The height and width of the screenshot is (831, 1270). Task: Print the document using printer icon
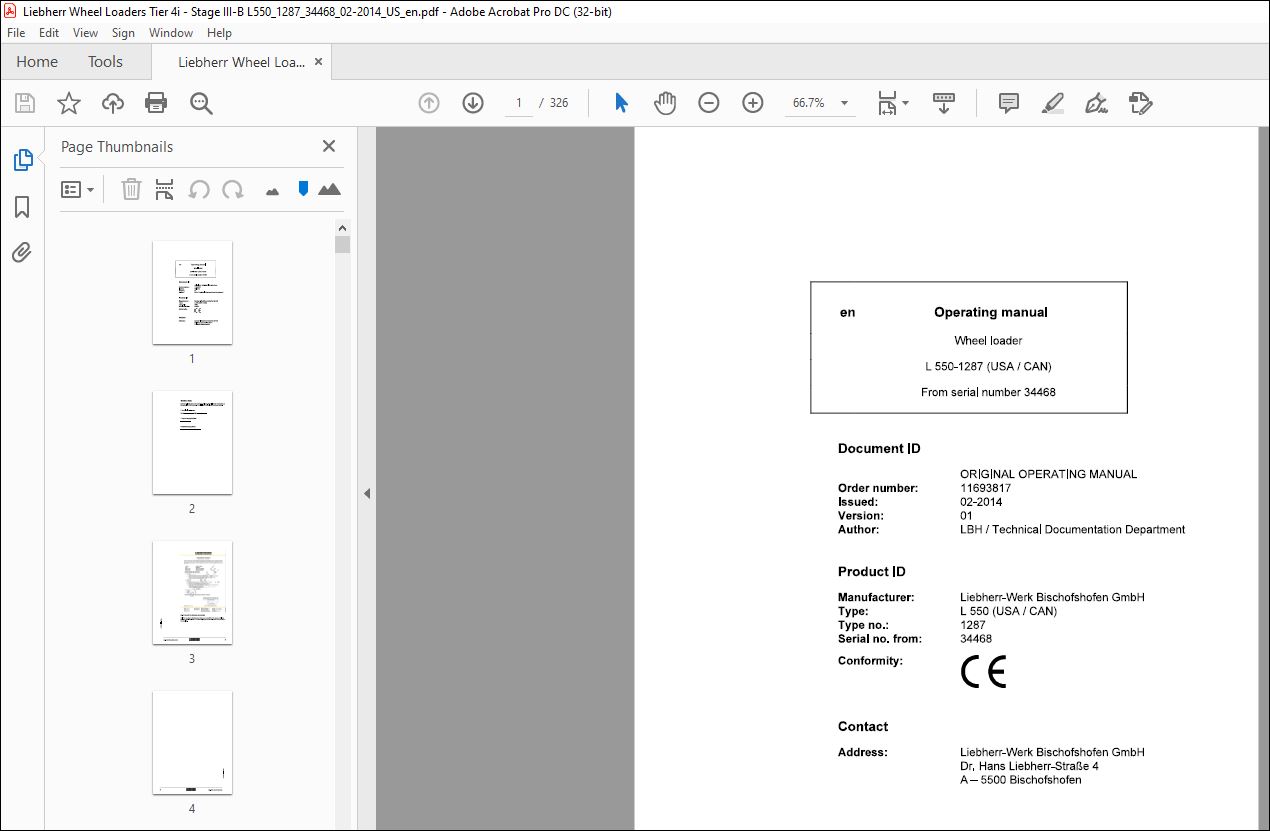156,103
